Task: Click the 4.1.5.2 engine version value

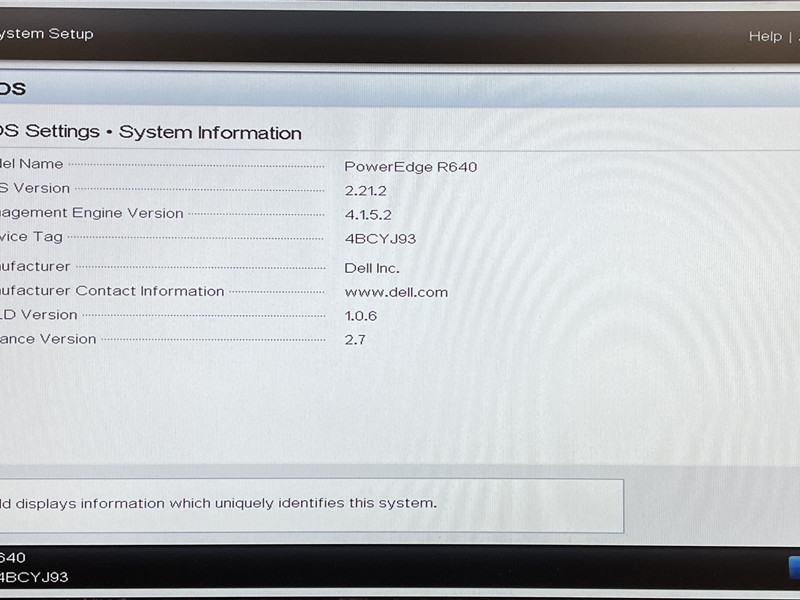Action: [x=368, y=215]
